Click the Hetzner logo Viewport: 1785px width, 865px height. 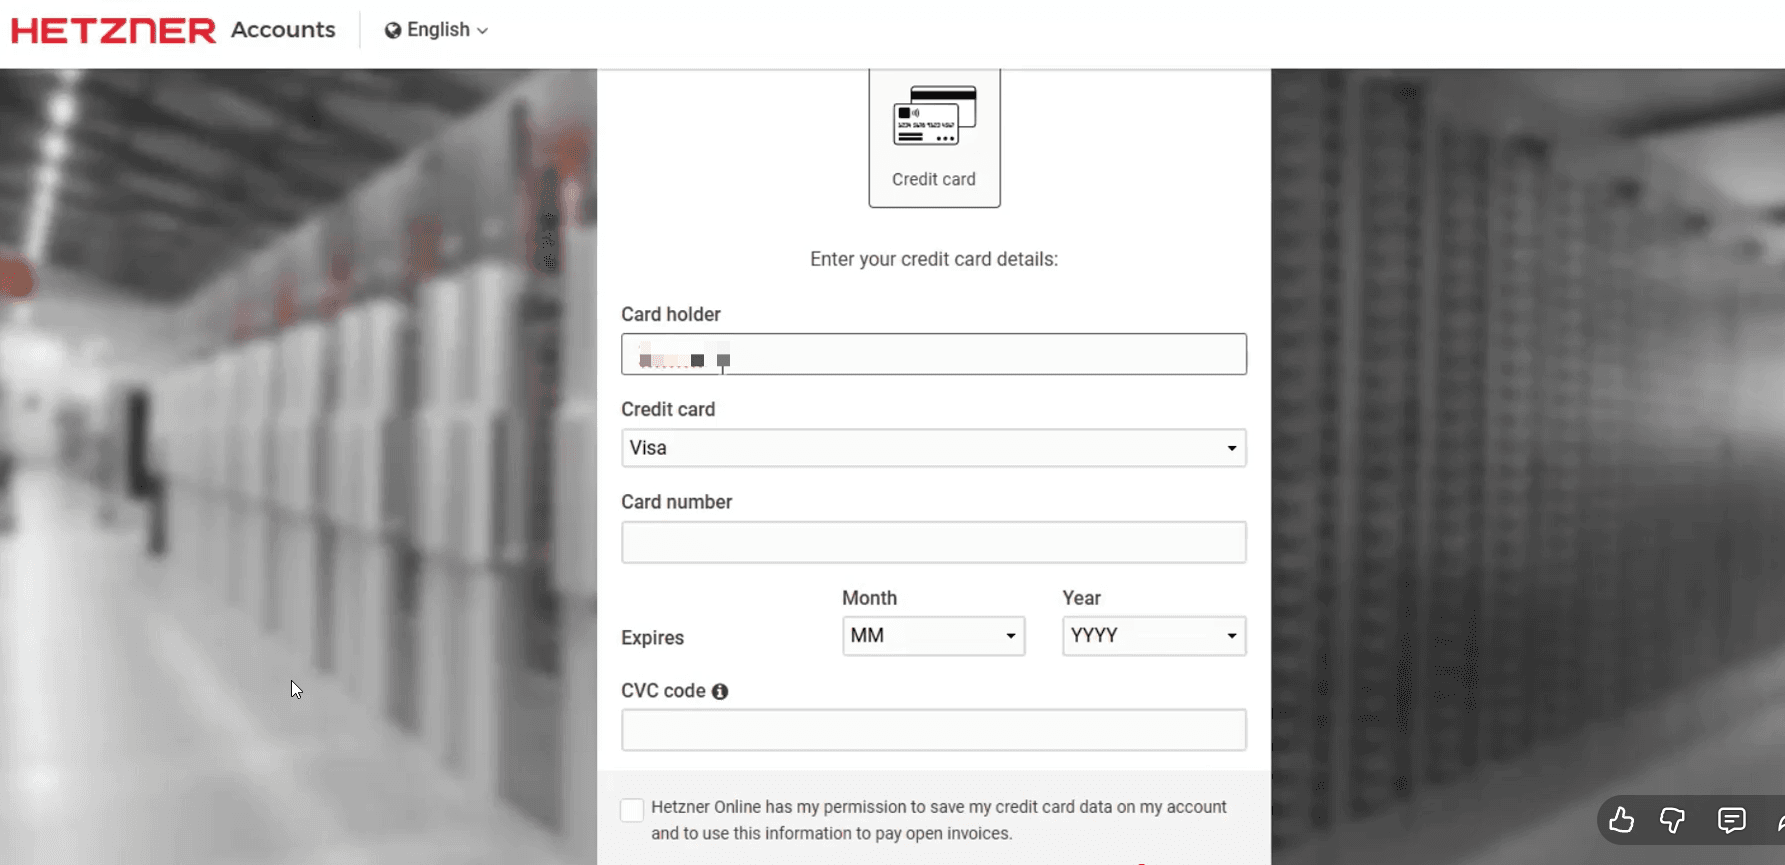[x=113, y=31]
